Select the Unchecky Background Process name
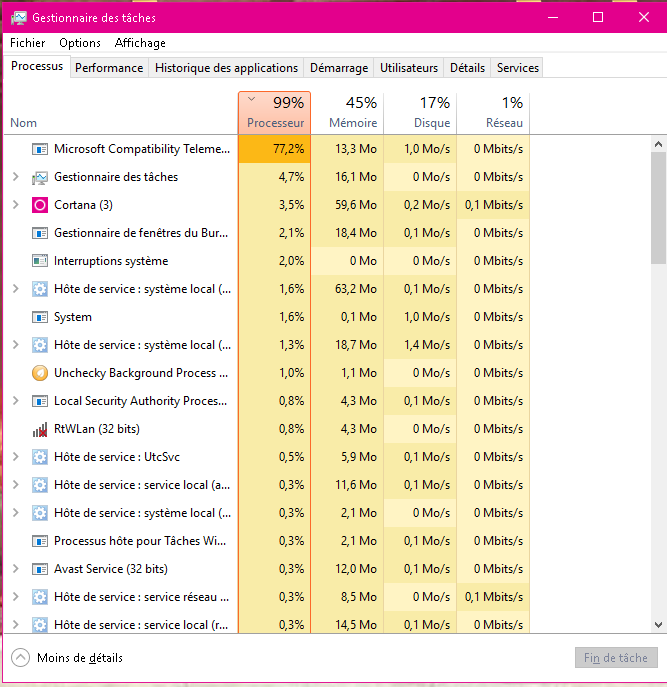 click(141, 373)
